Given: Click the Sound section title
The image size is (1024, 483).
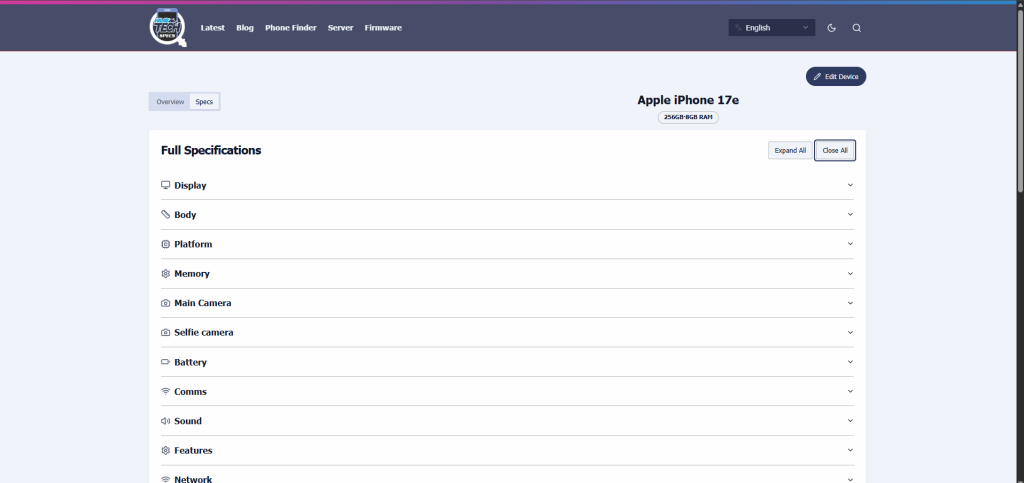Looking at the screenshot, I should [x=188, y=421].
